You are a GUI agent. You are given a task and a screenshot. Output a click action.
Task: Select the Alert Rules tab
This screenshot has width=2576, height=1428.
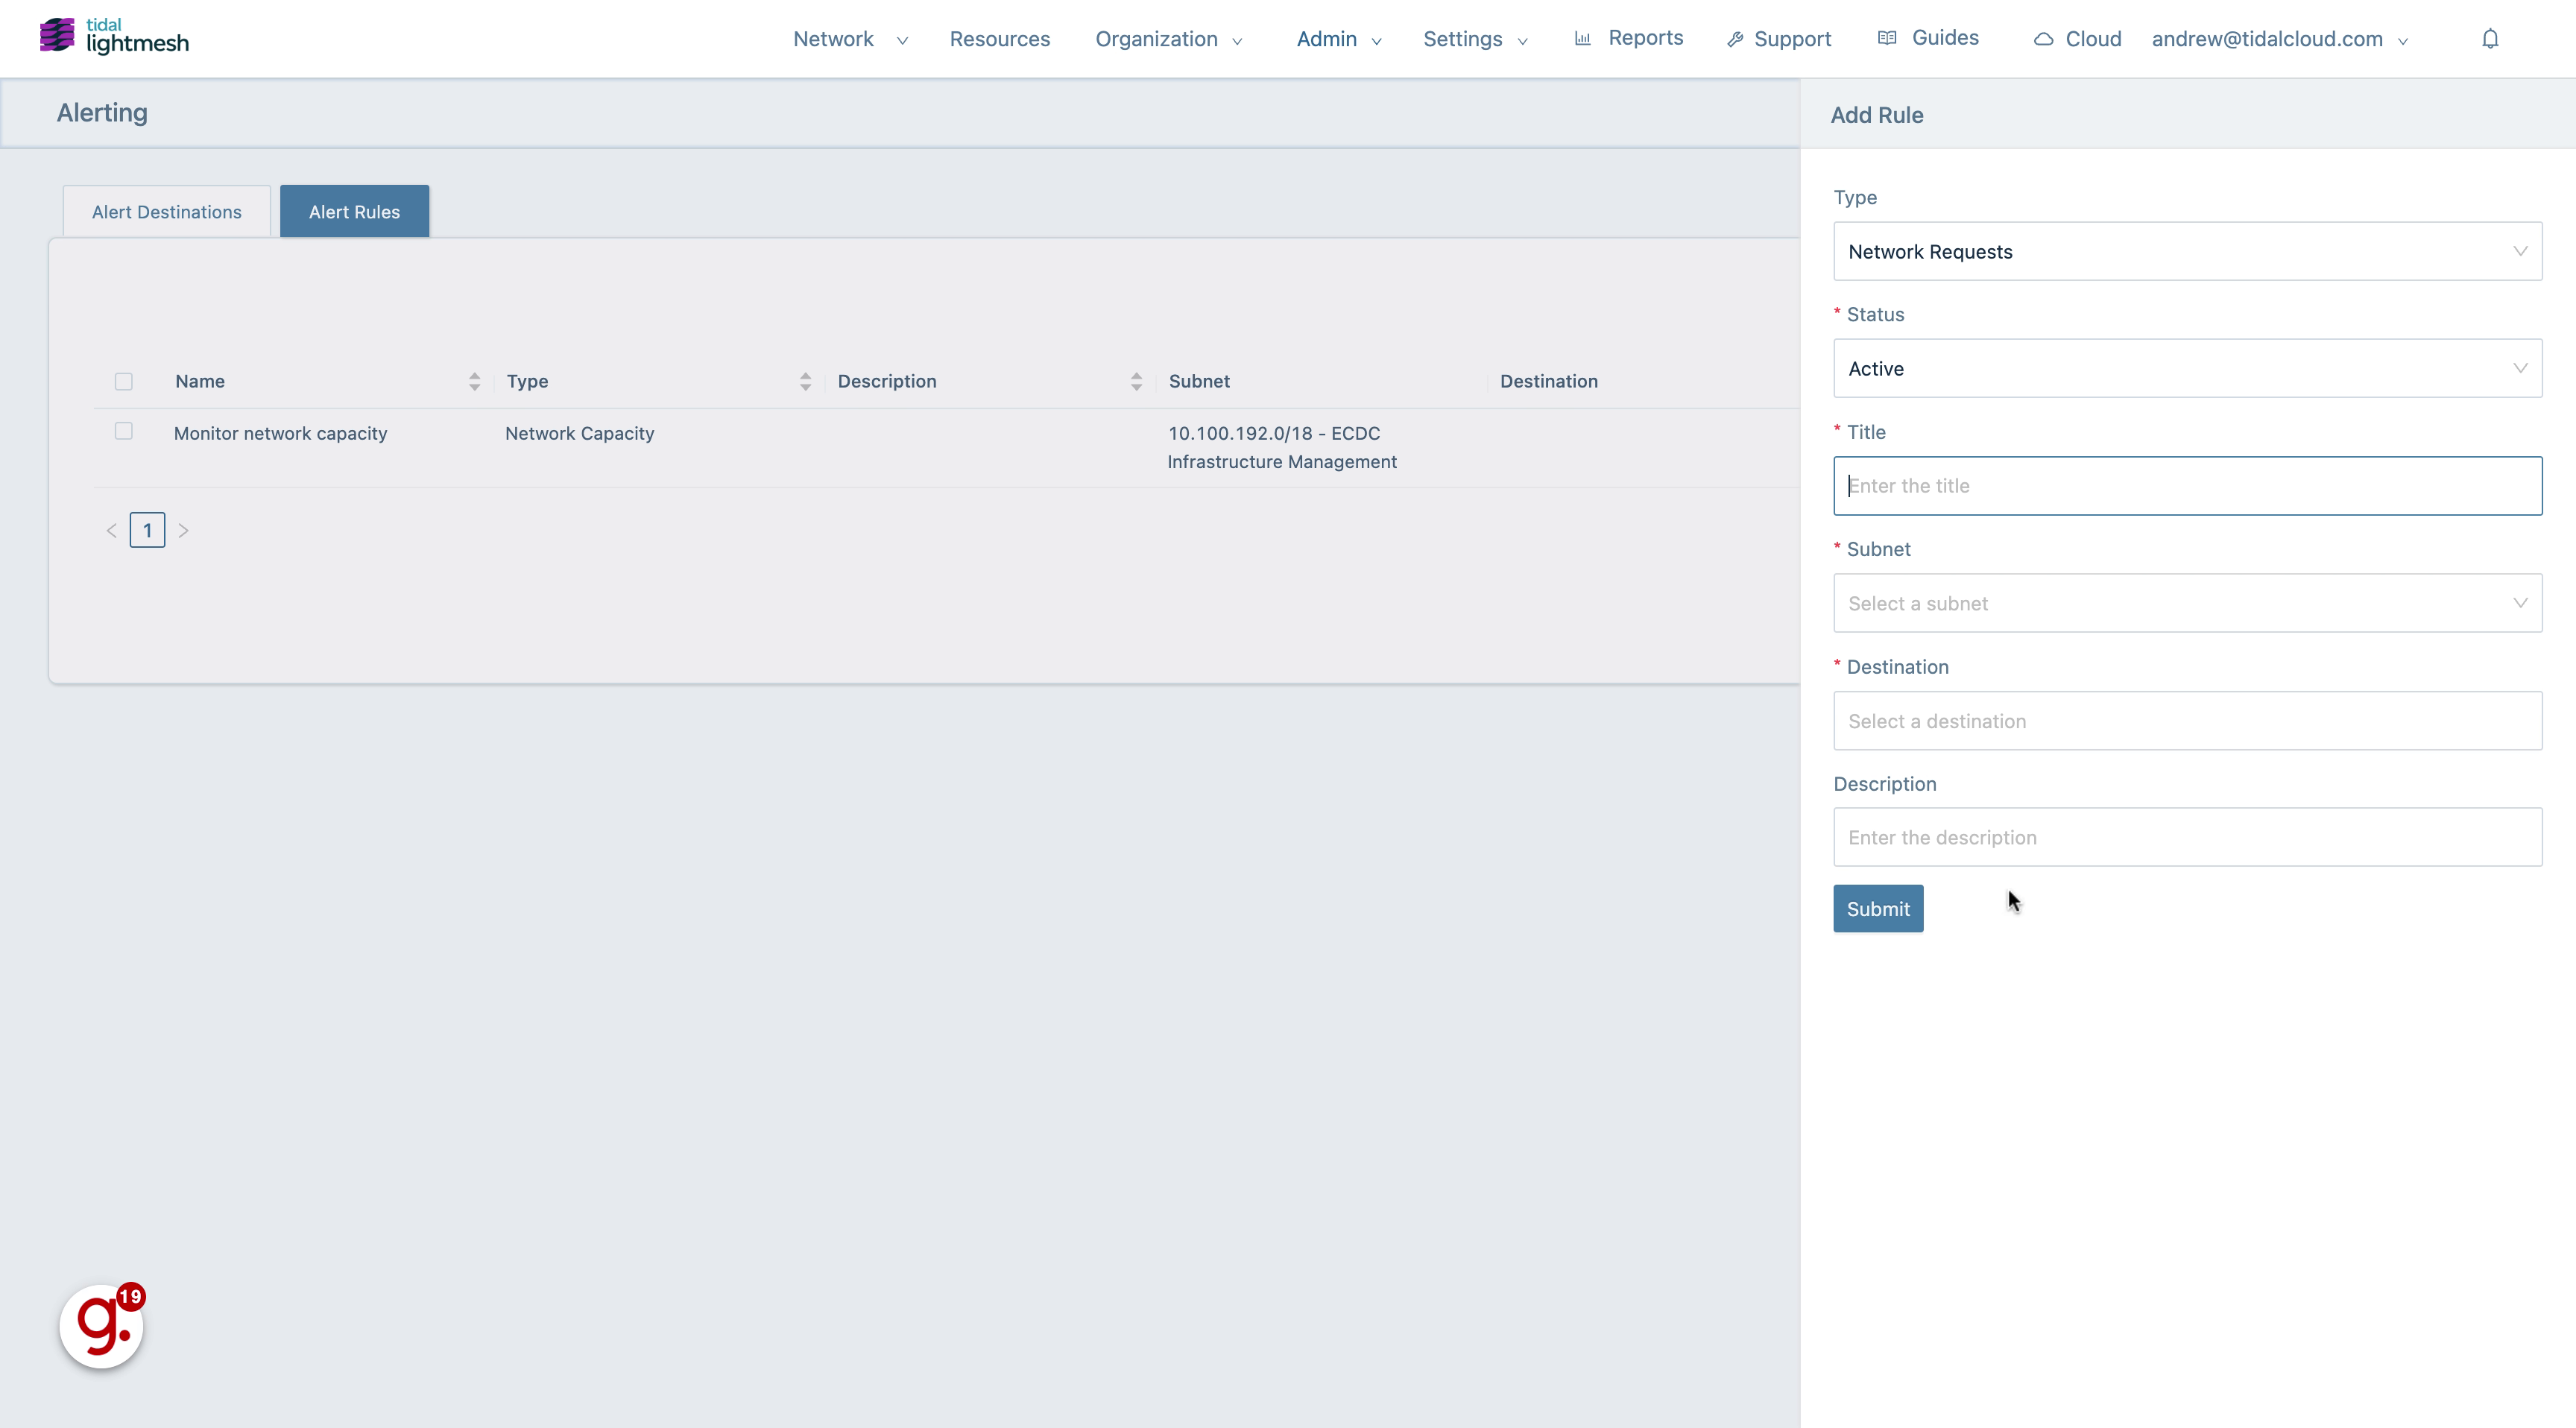(x=354, y=211)
